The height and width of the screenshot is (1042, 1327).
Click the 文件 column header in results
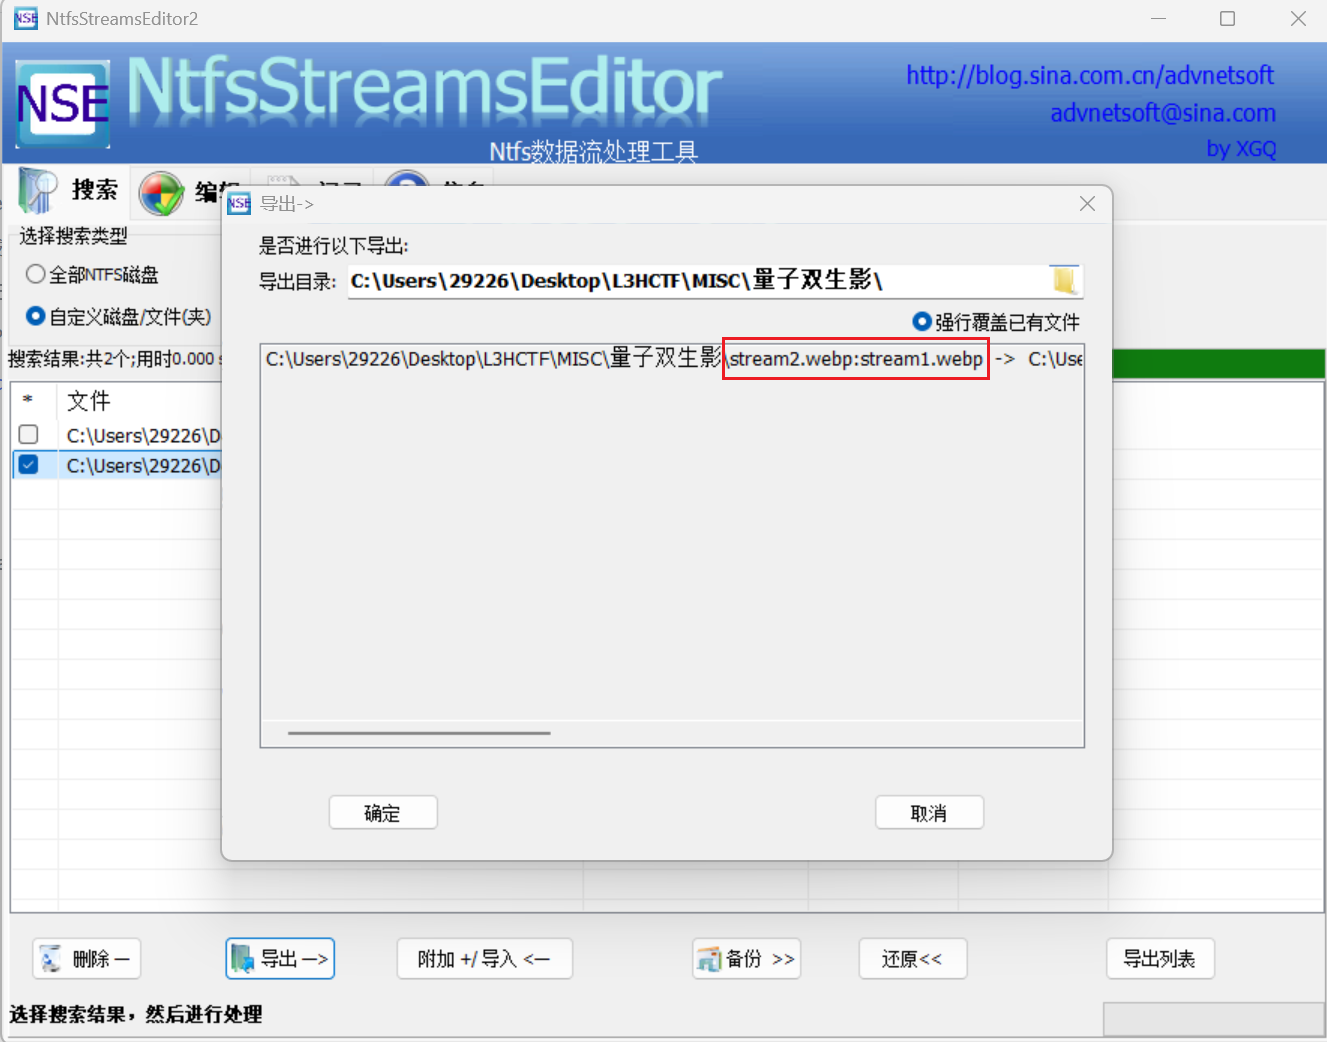[x=88, y=401]
